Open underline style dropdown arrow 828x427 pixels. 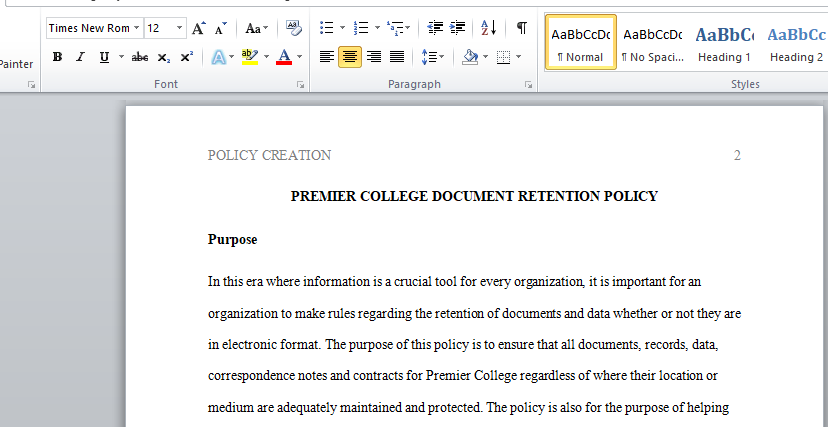(121, 57)
